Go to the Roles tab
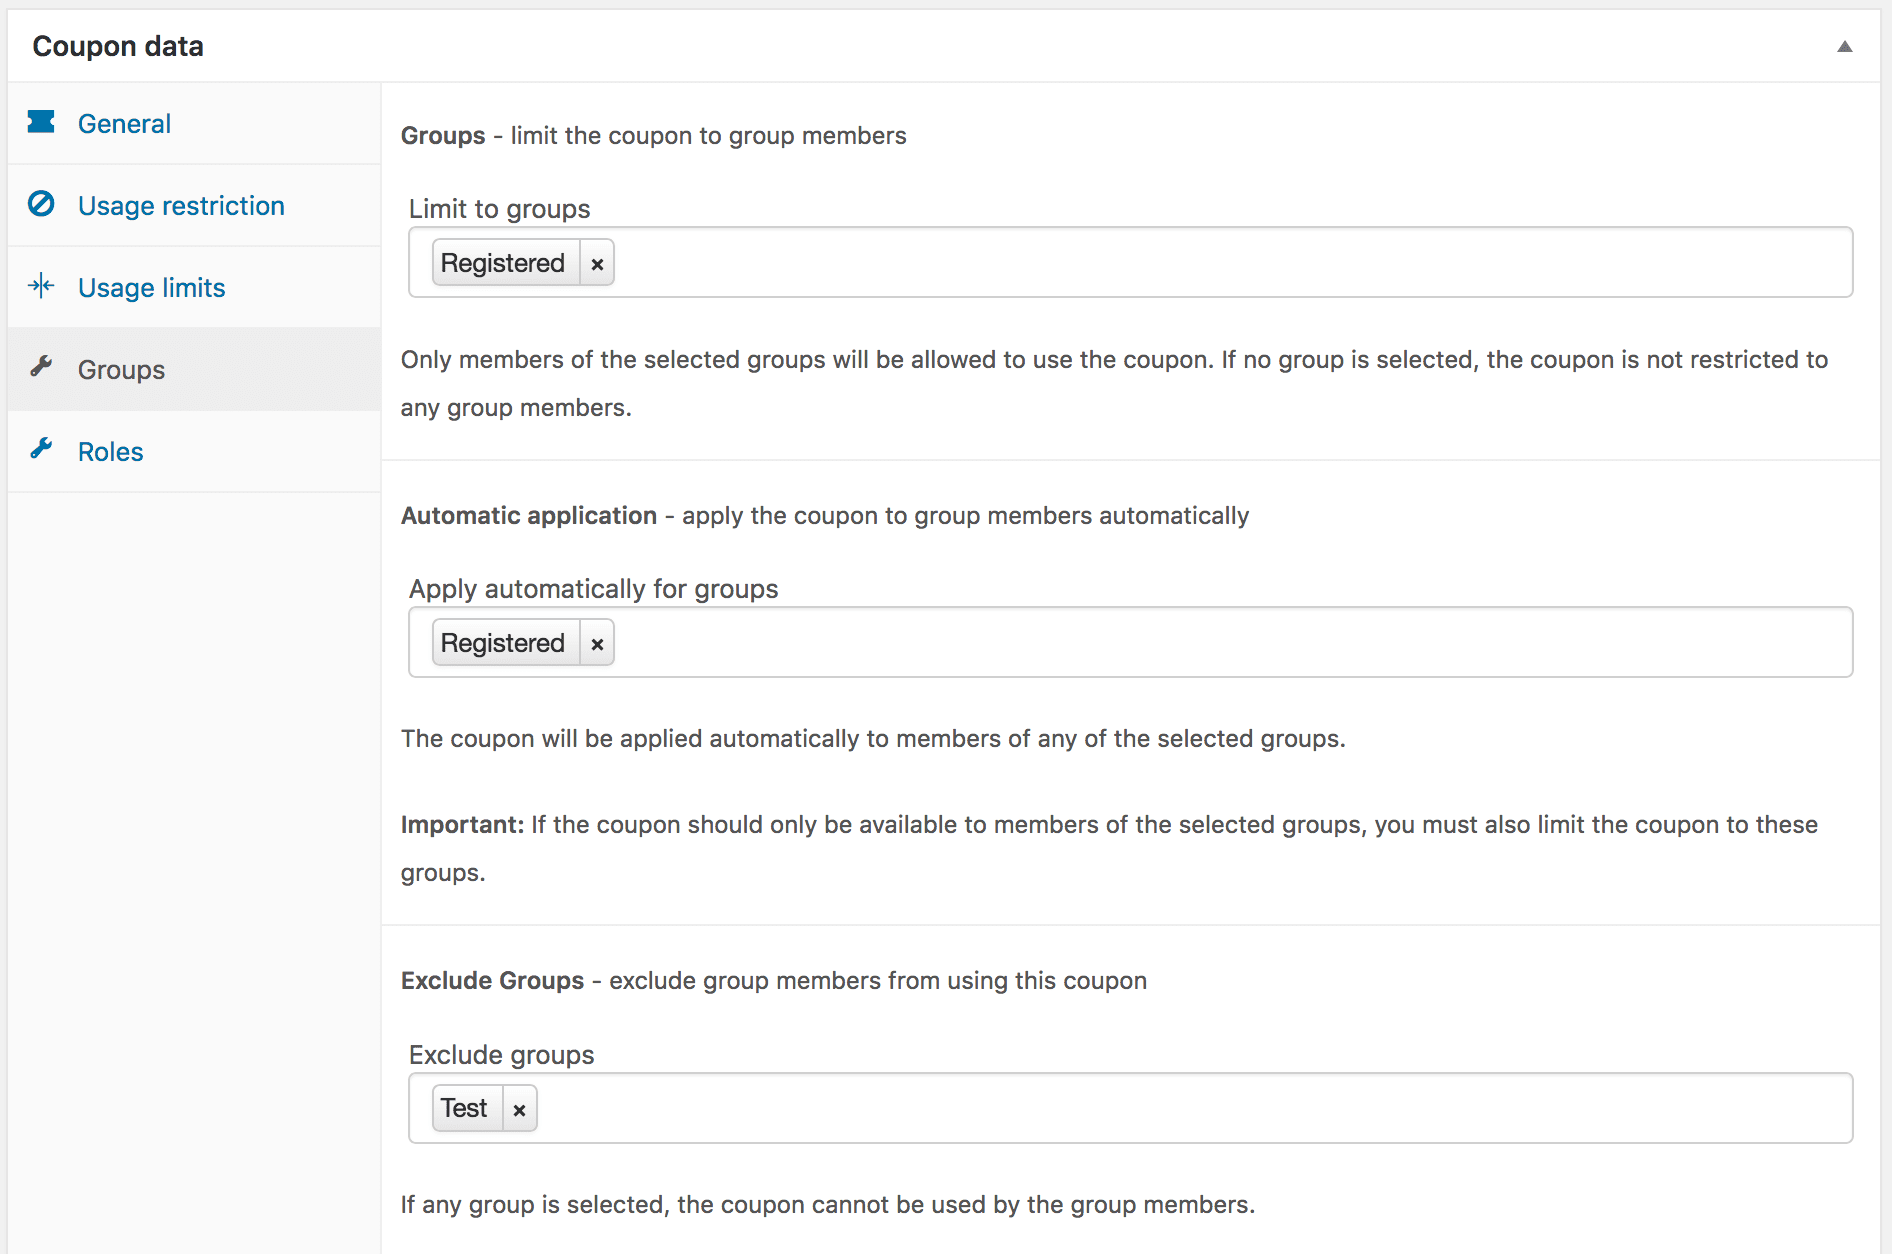The image size is (1892, 1254). tap(110, 452)
